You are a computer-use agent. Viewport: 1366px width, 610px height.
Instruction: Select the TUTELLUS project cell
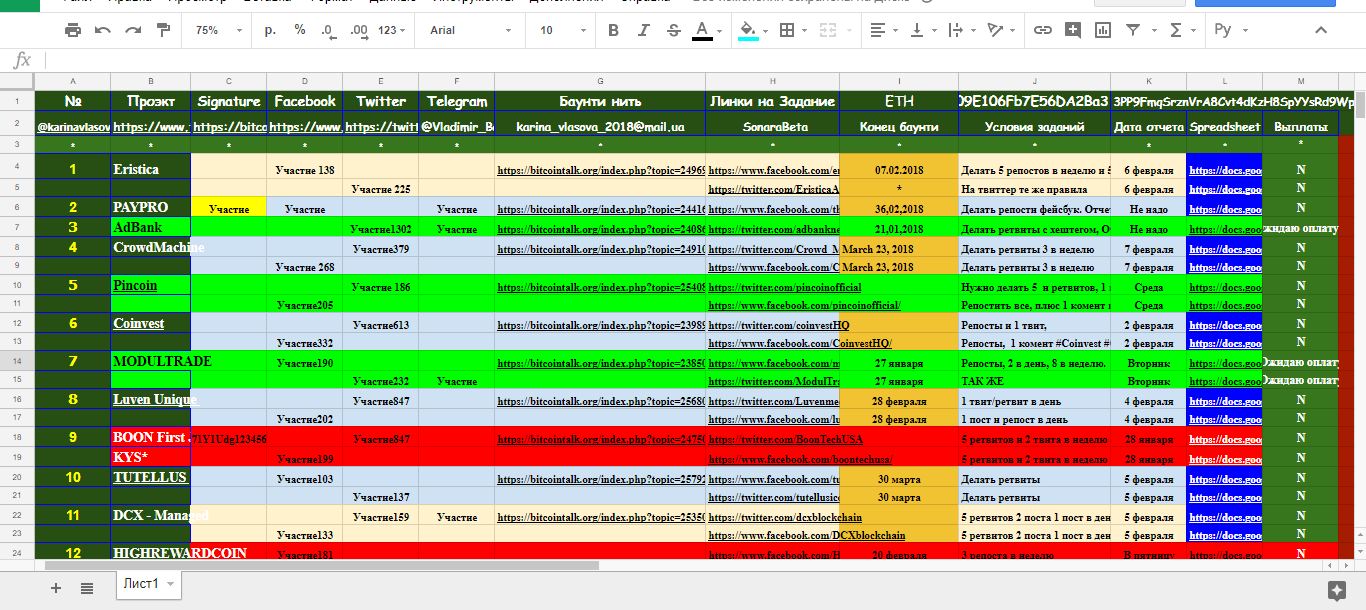150,478
